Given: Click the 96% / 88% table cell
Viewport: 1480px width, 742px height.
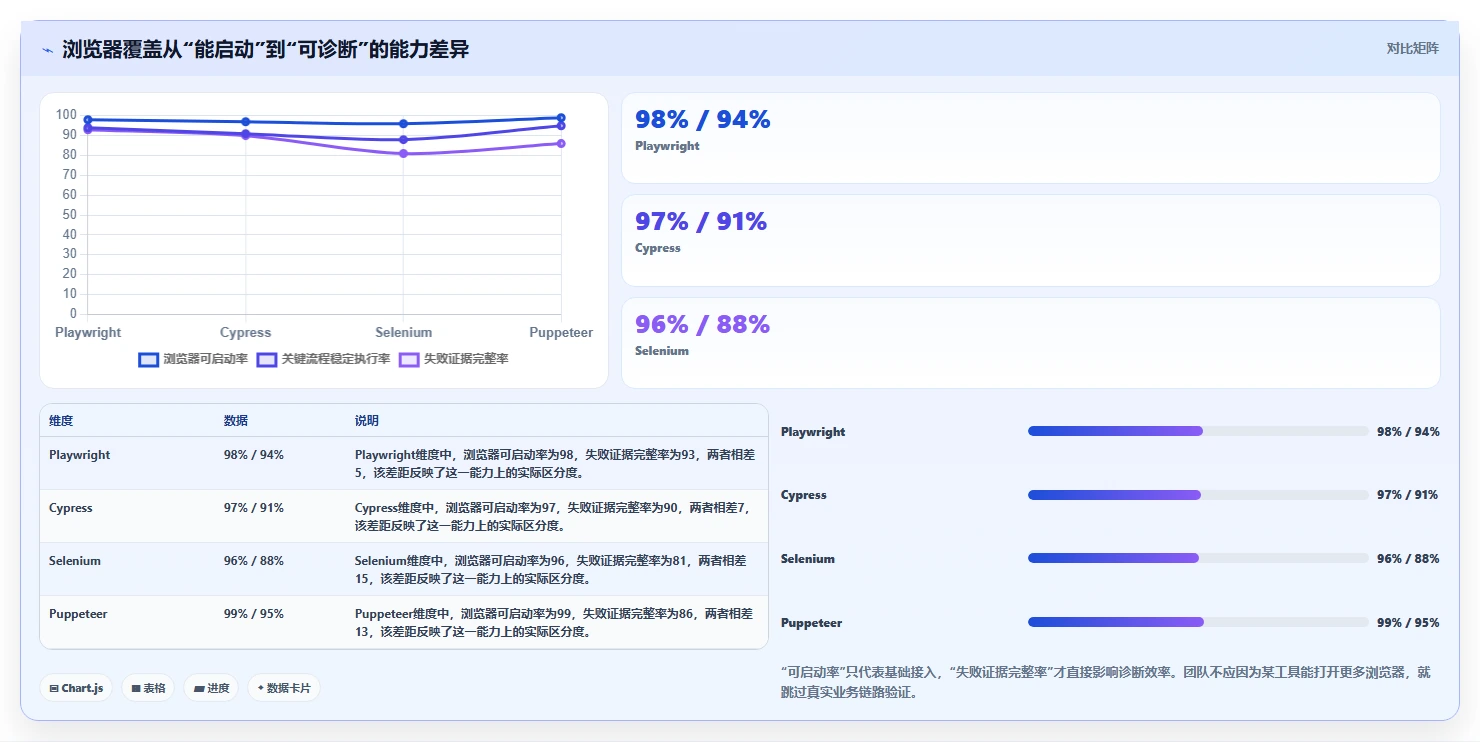Looking at the screenshot, I should tap(254, 561).
